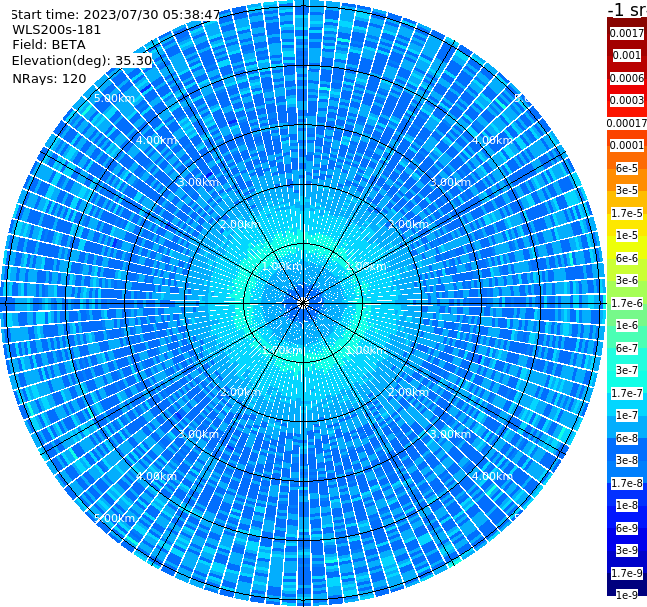Pick the 3e-6 colorbar label
This screenshot has width=647, height=607.
627,280
